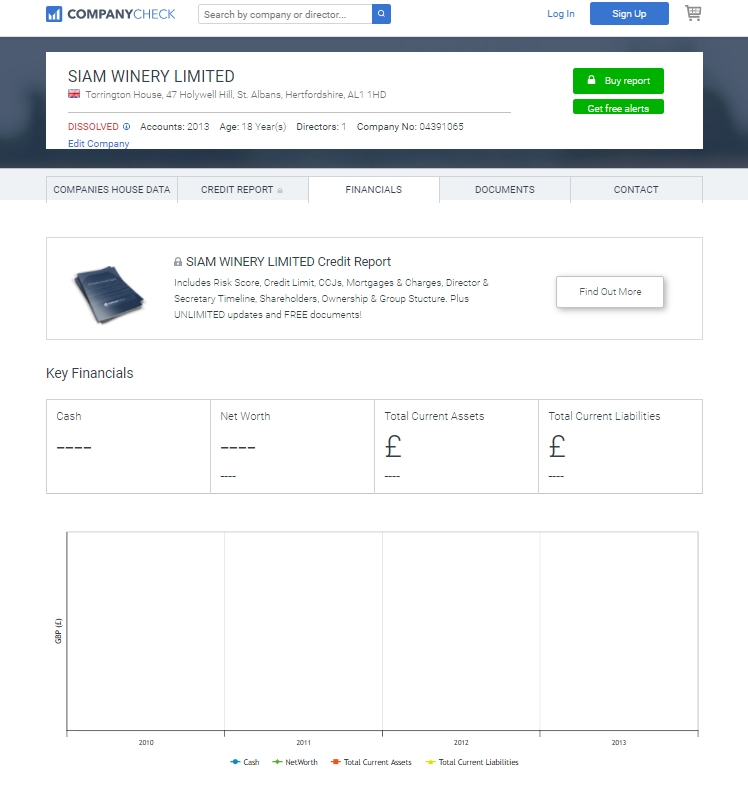
Task: Click the info icon next to DISSOLVED
Action: click(127, 127)
